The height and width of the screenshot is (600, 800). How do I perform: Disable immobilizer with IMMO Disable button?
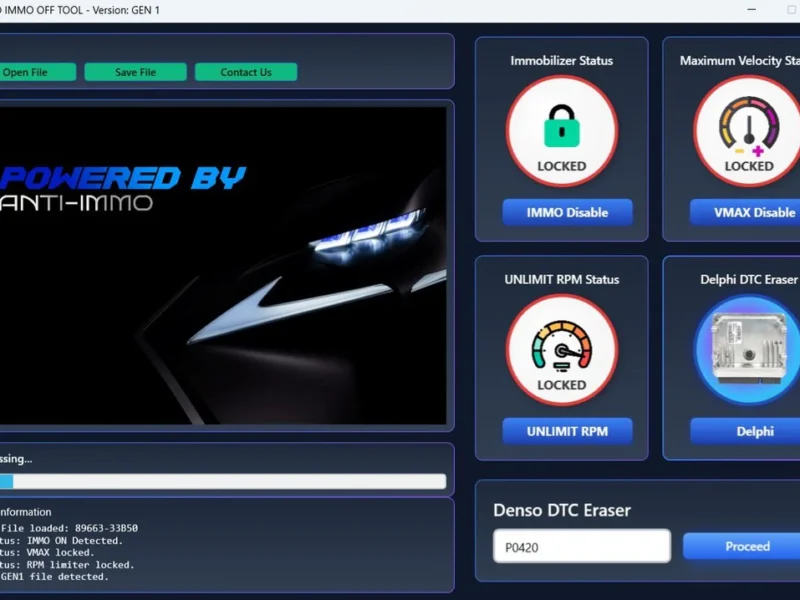pyautogui.click(x=567, y=212)
